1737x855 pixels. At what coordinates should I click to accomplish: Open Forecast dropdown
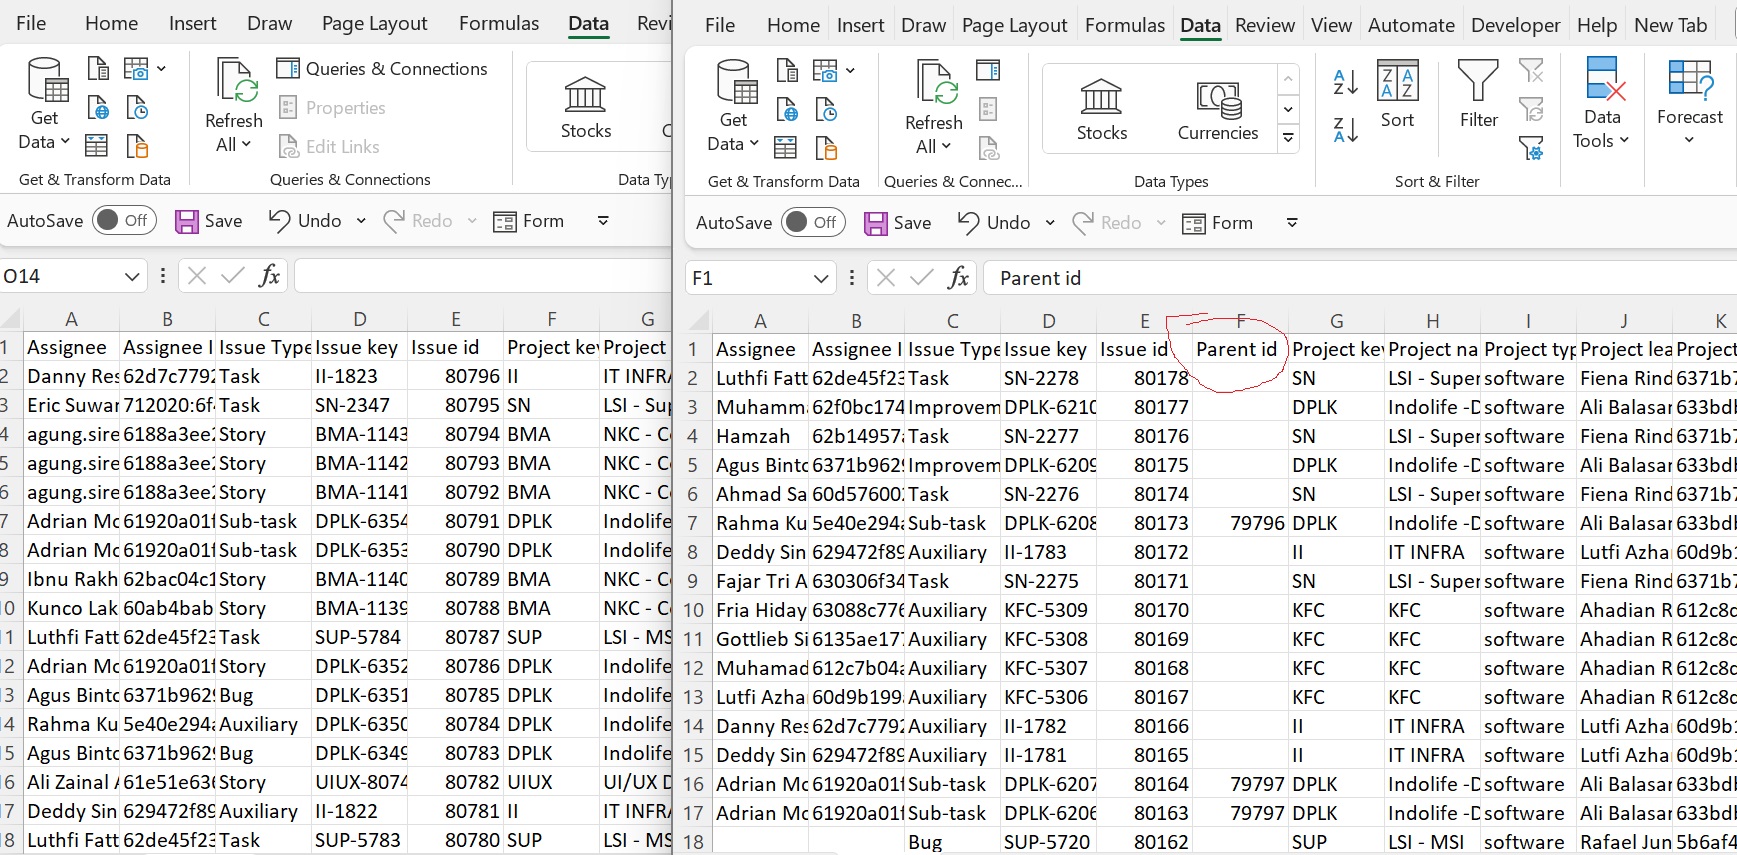(x=1690, y=105)
